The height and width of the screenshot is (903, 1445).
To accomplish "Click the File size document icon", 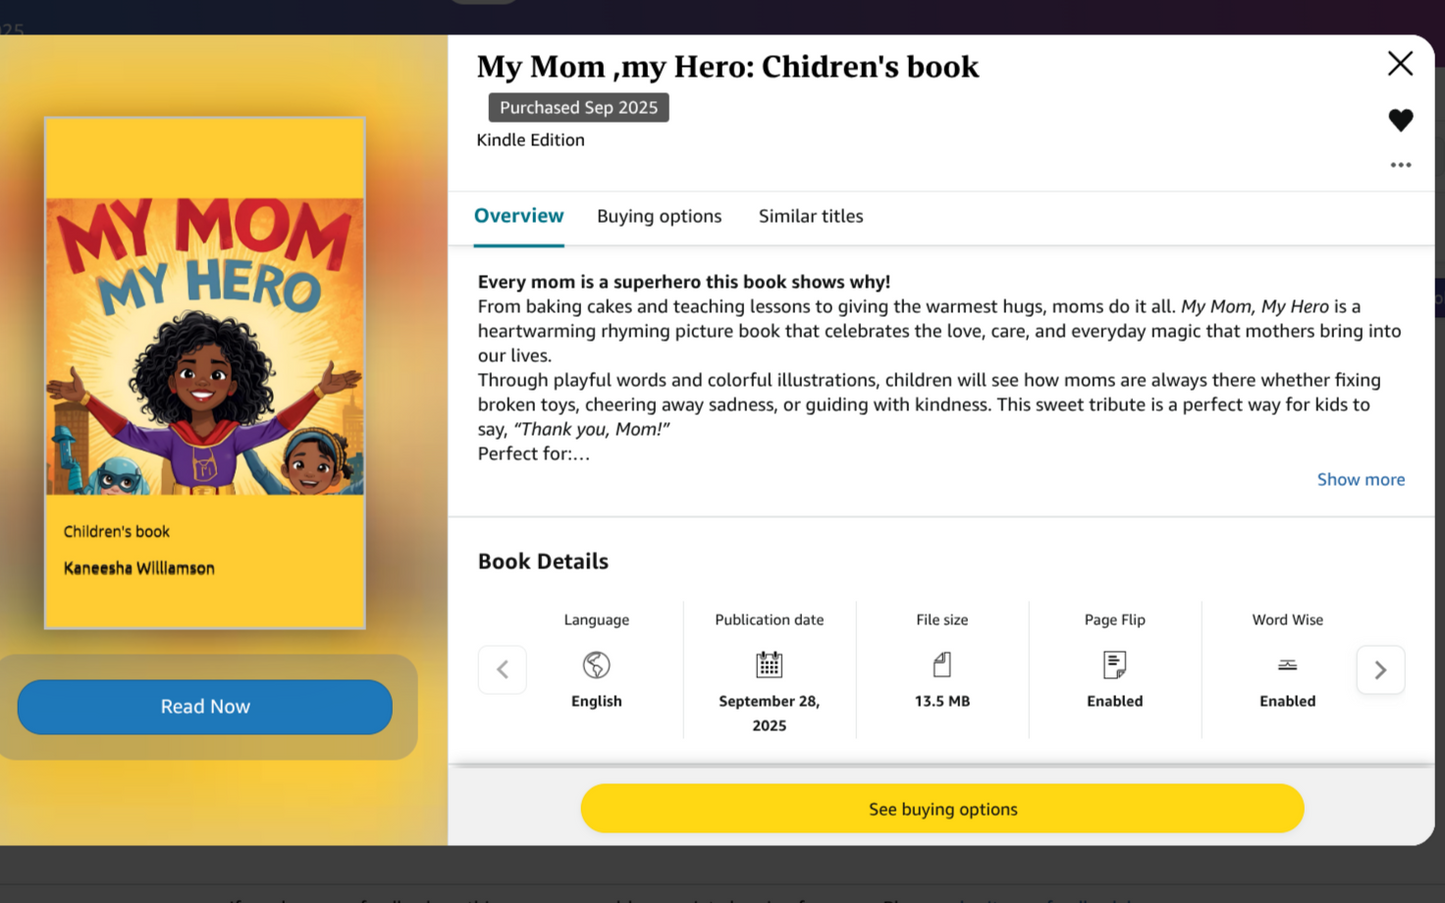I will click(x=941, y=663).
